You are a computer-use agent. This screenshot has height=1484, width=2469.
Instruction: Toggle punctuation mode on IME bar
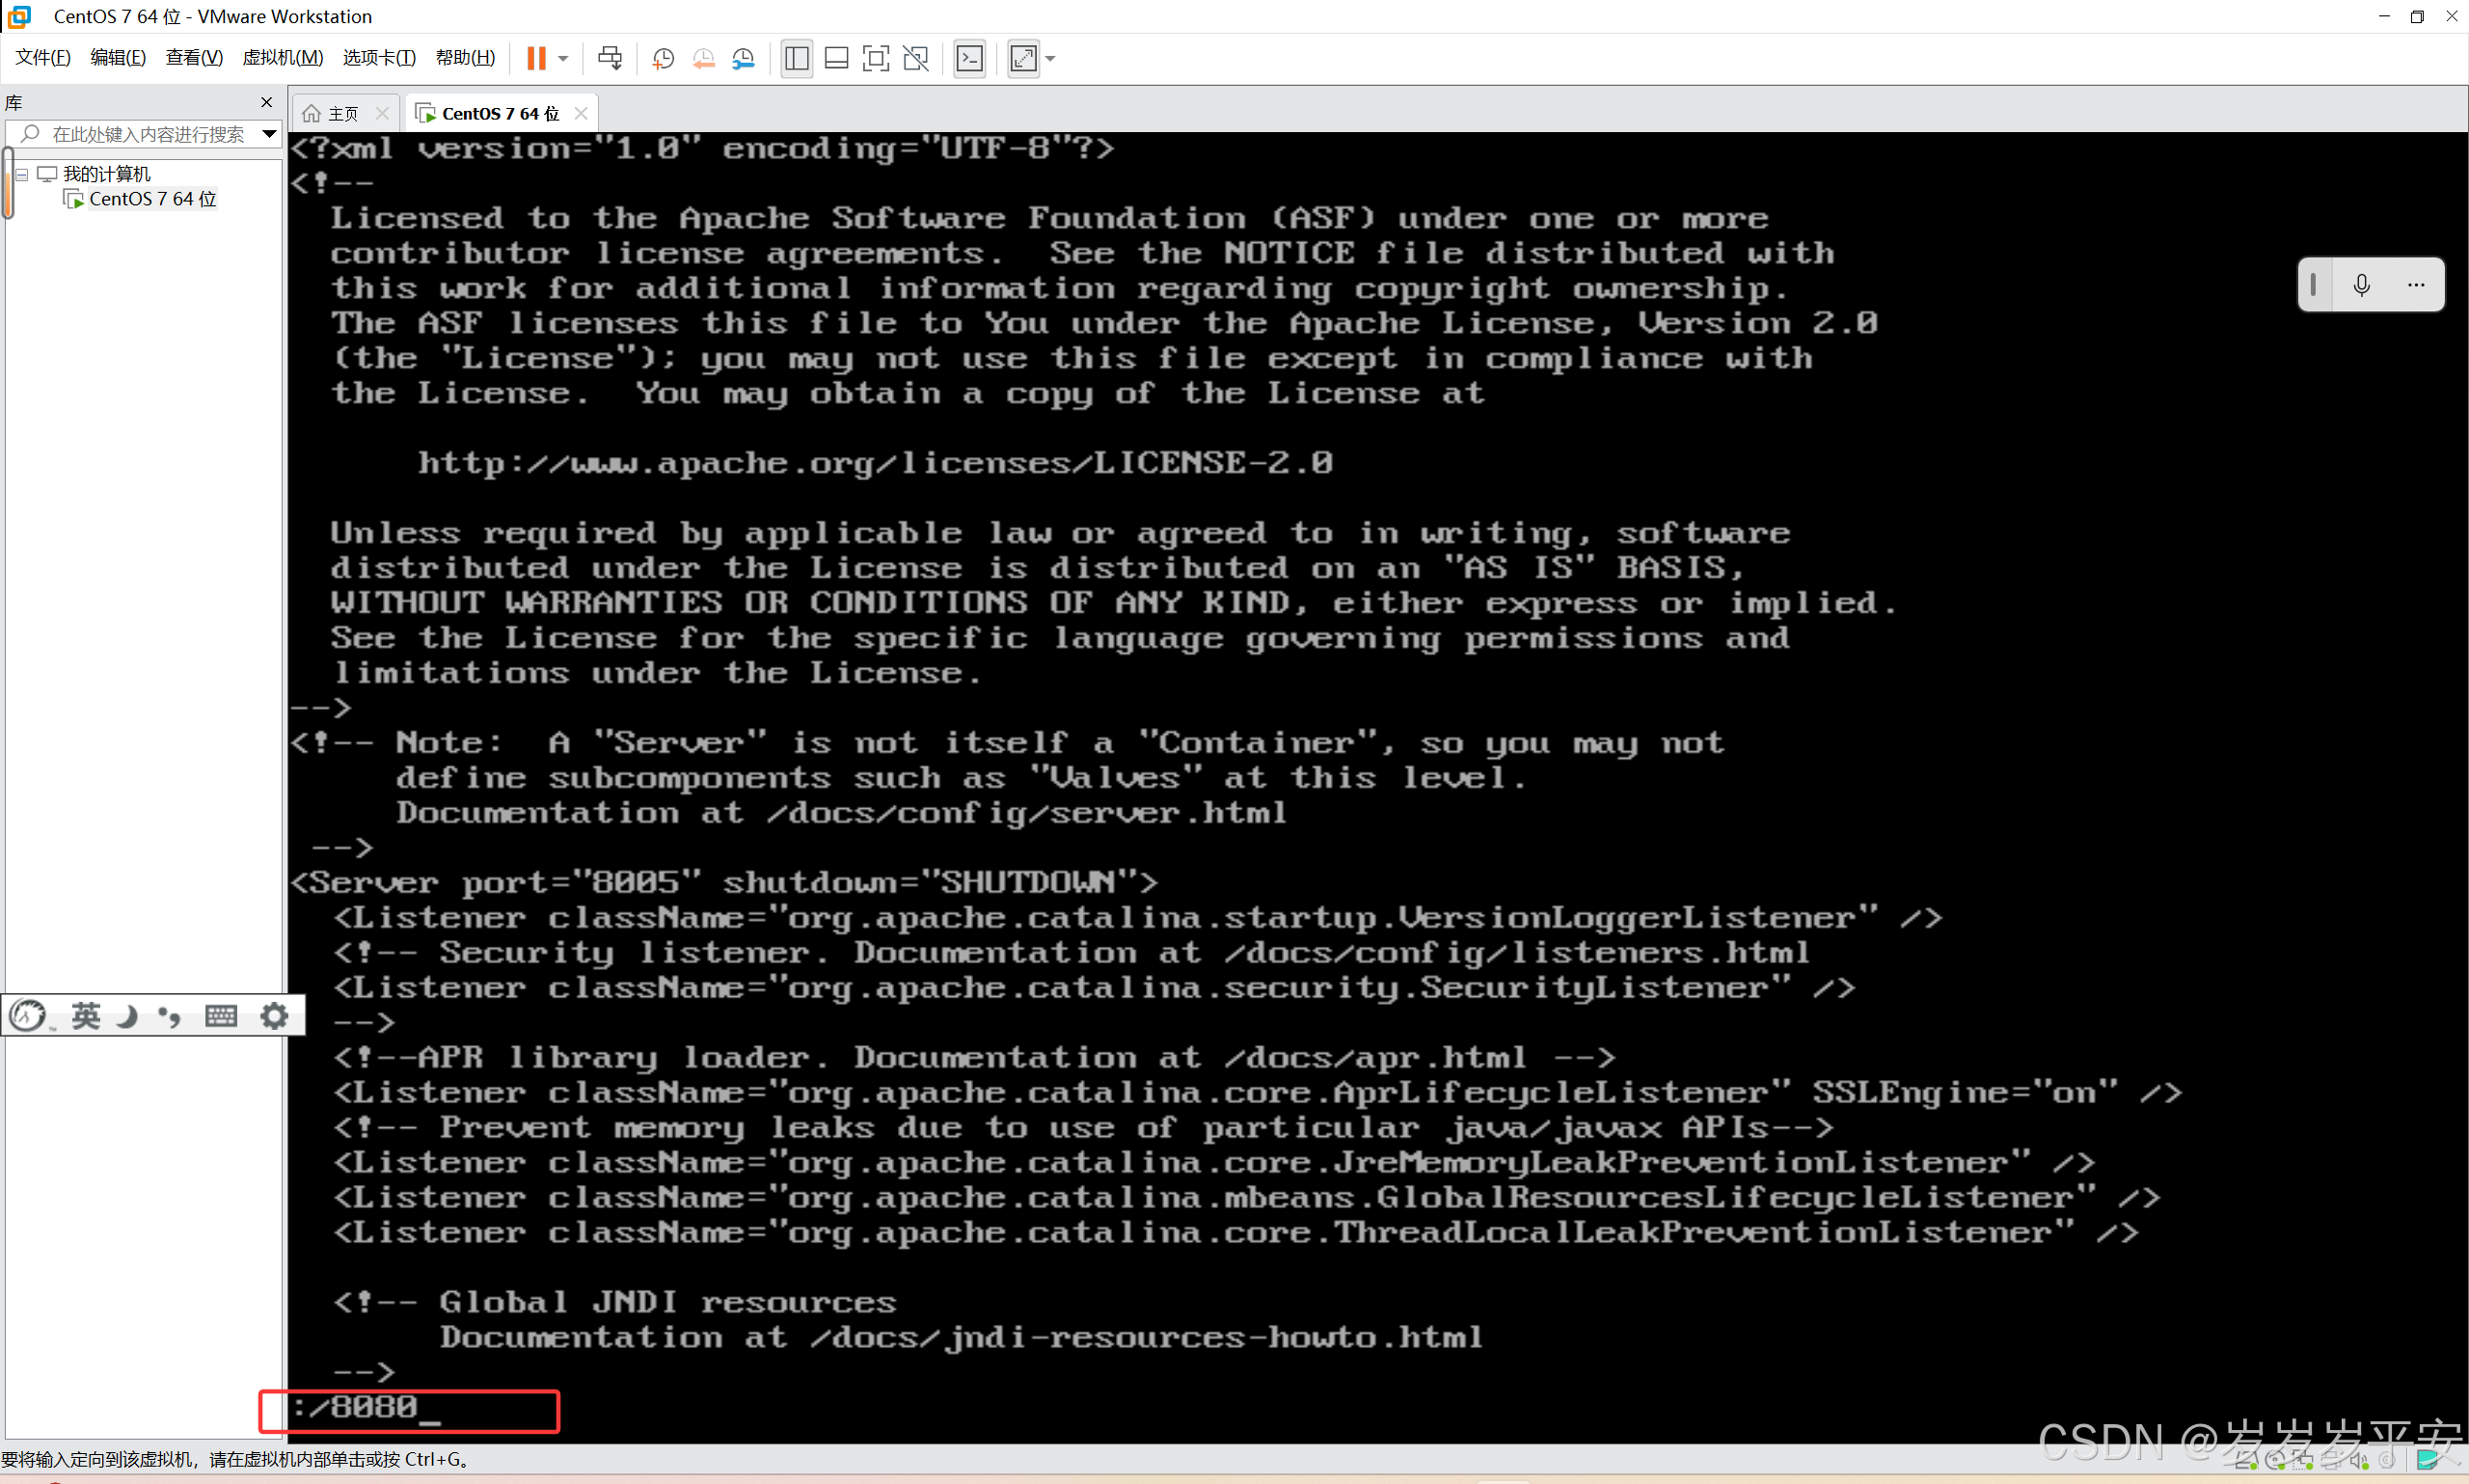170,1016
